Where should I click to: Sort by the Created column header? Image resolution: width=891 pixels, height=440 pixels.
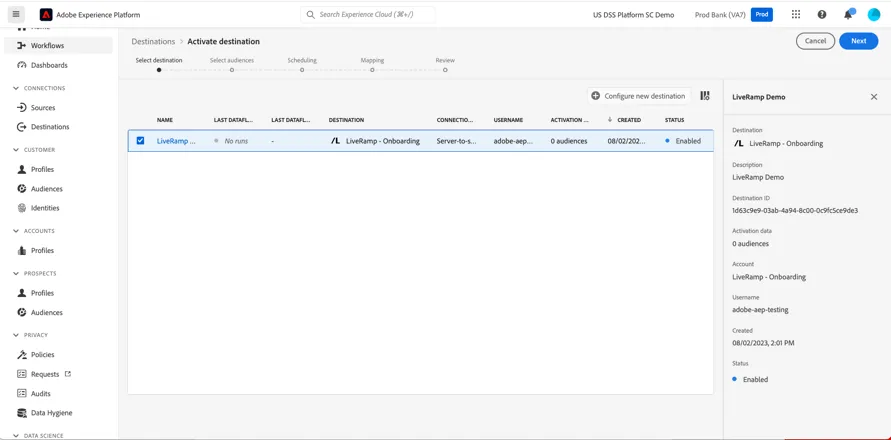628,120
